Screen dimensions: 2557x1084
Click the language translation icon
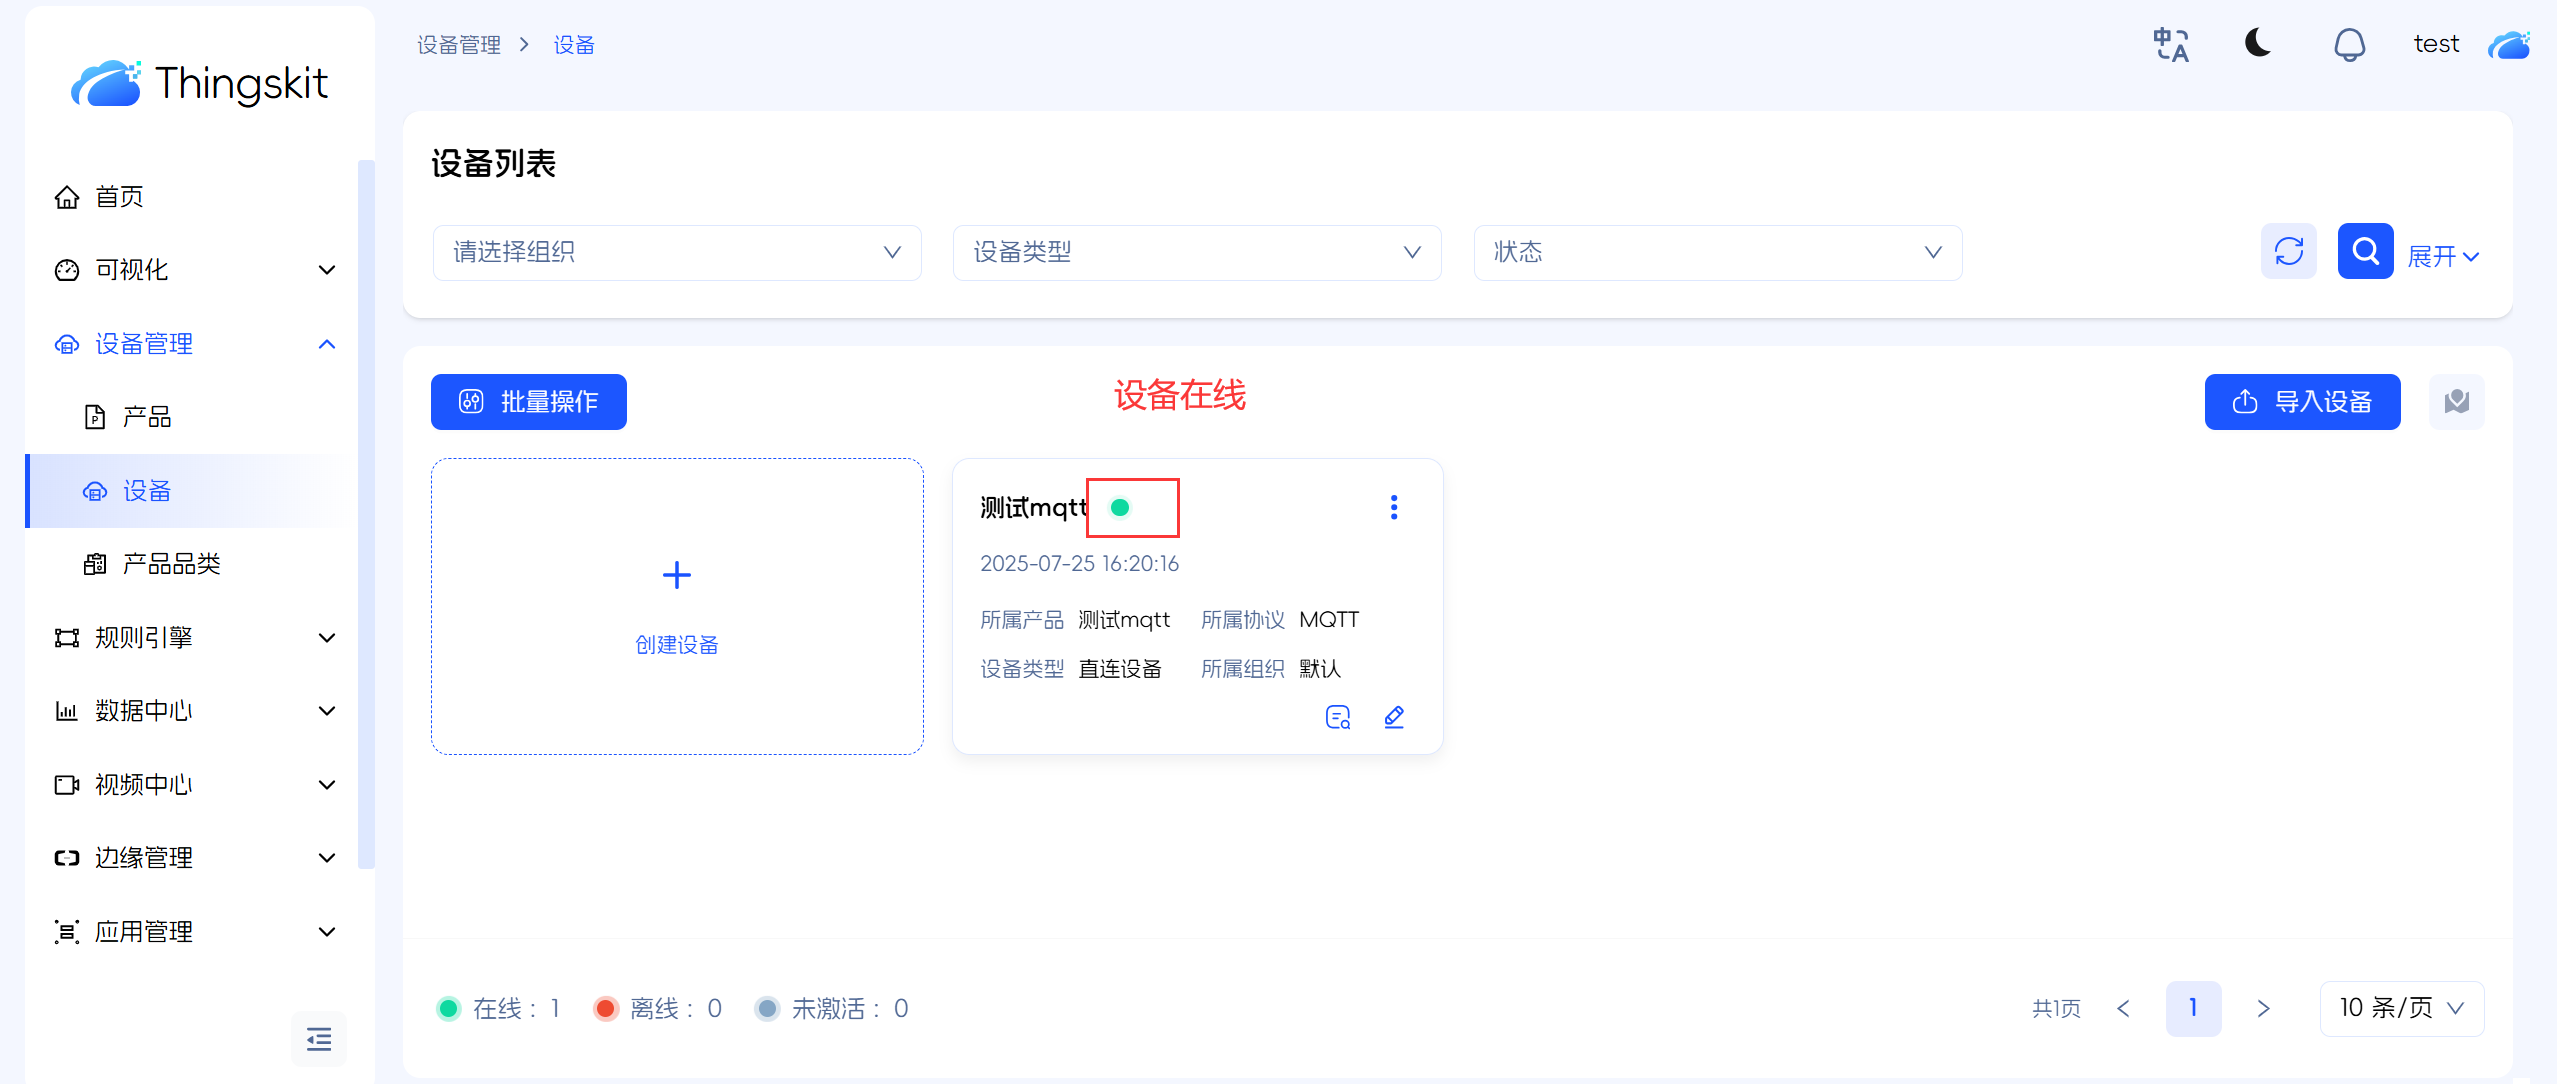pos(2170,45)
